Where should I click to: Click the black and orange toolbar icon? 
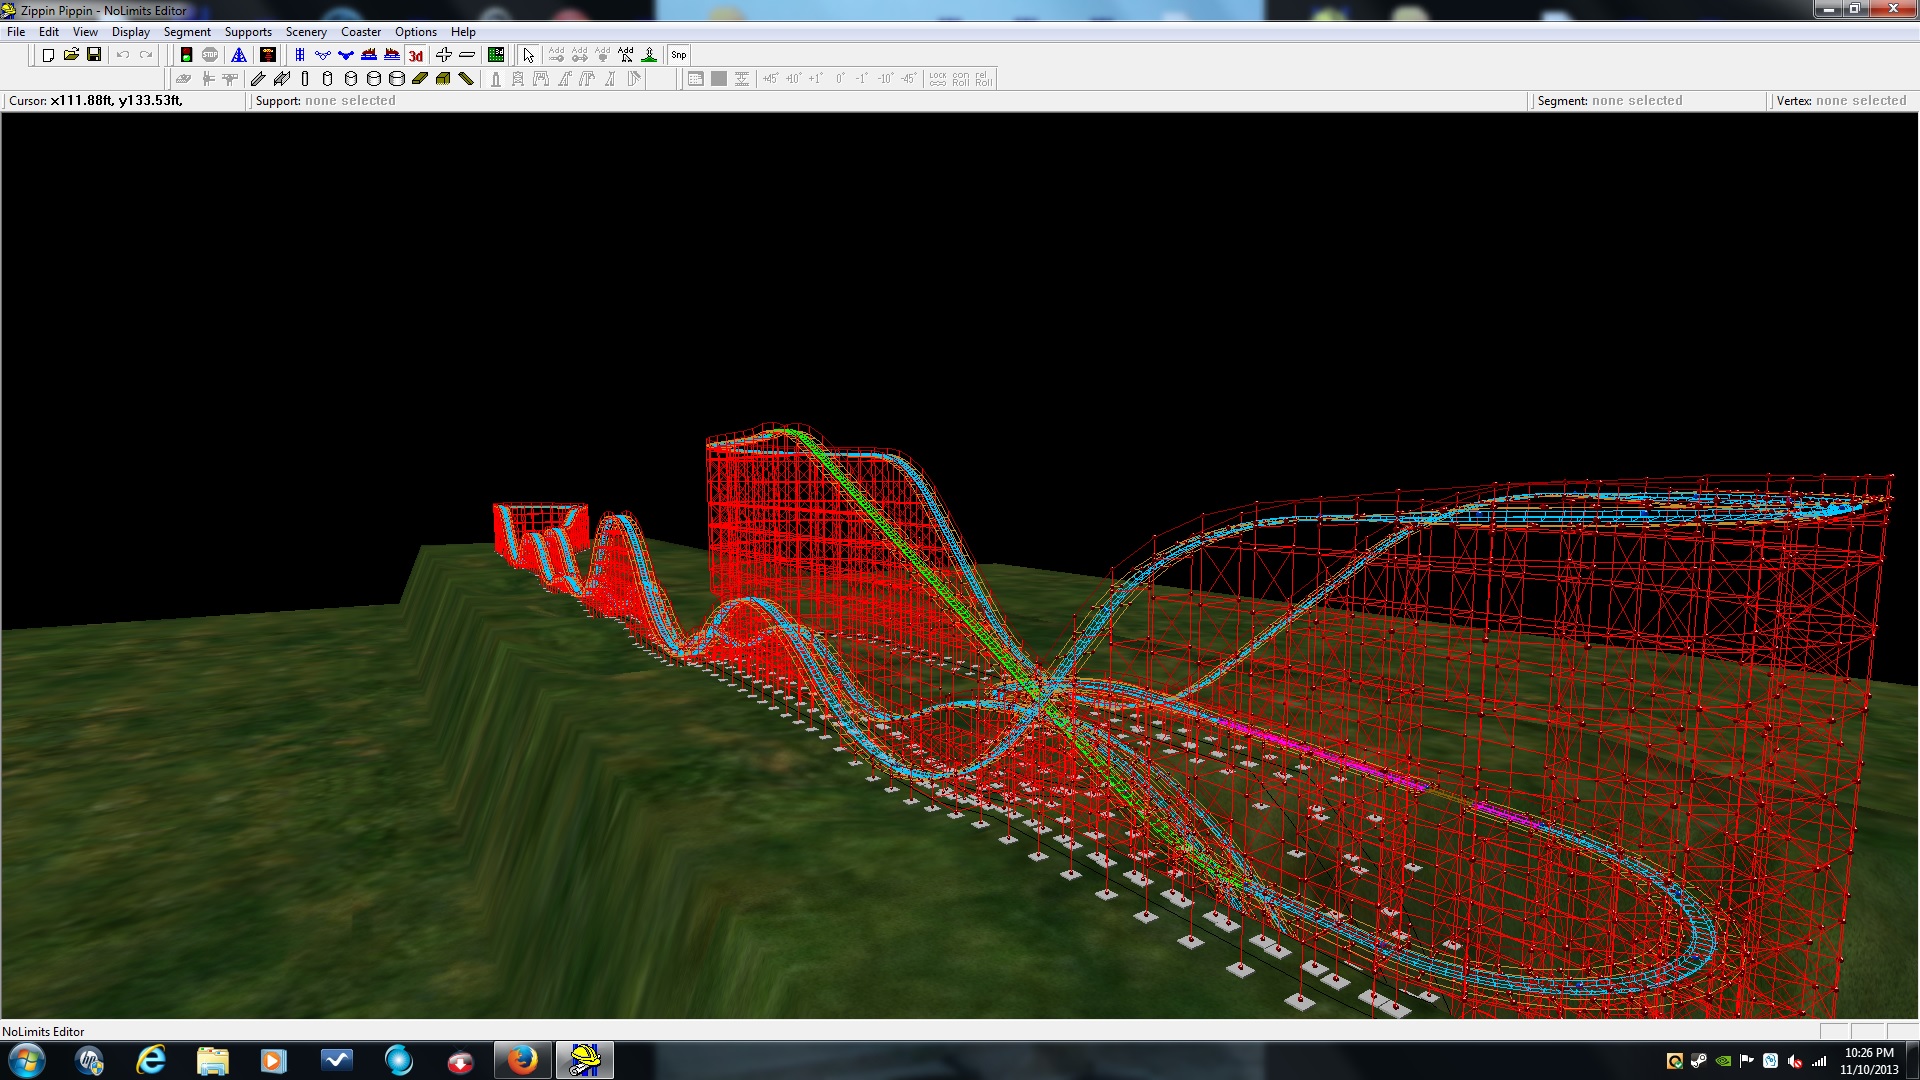pyautogui.click(x=268, y=55)
